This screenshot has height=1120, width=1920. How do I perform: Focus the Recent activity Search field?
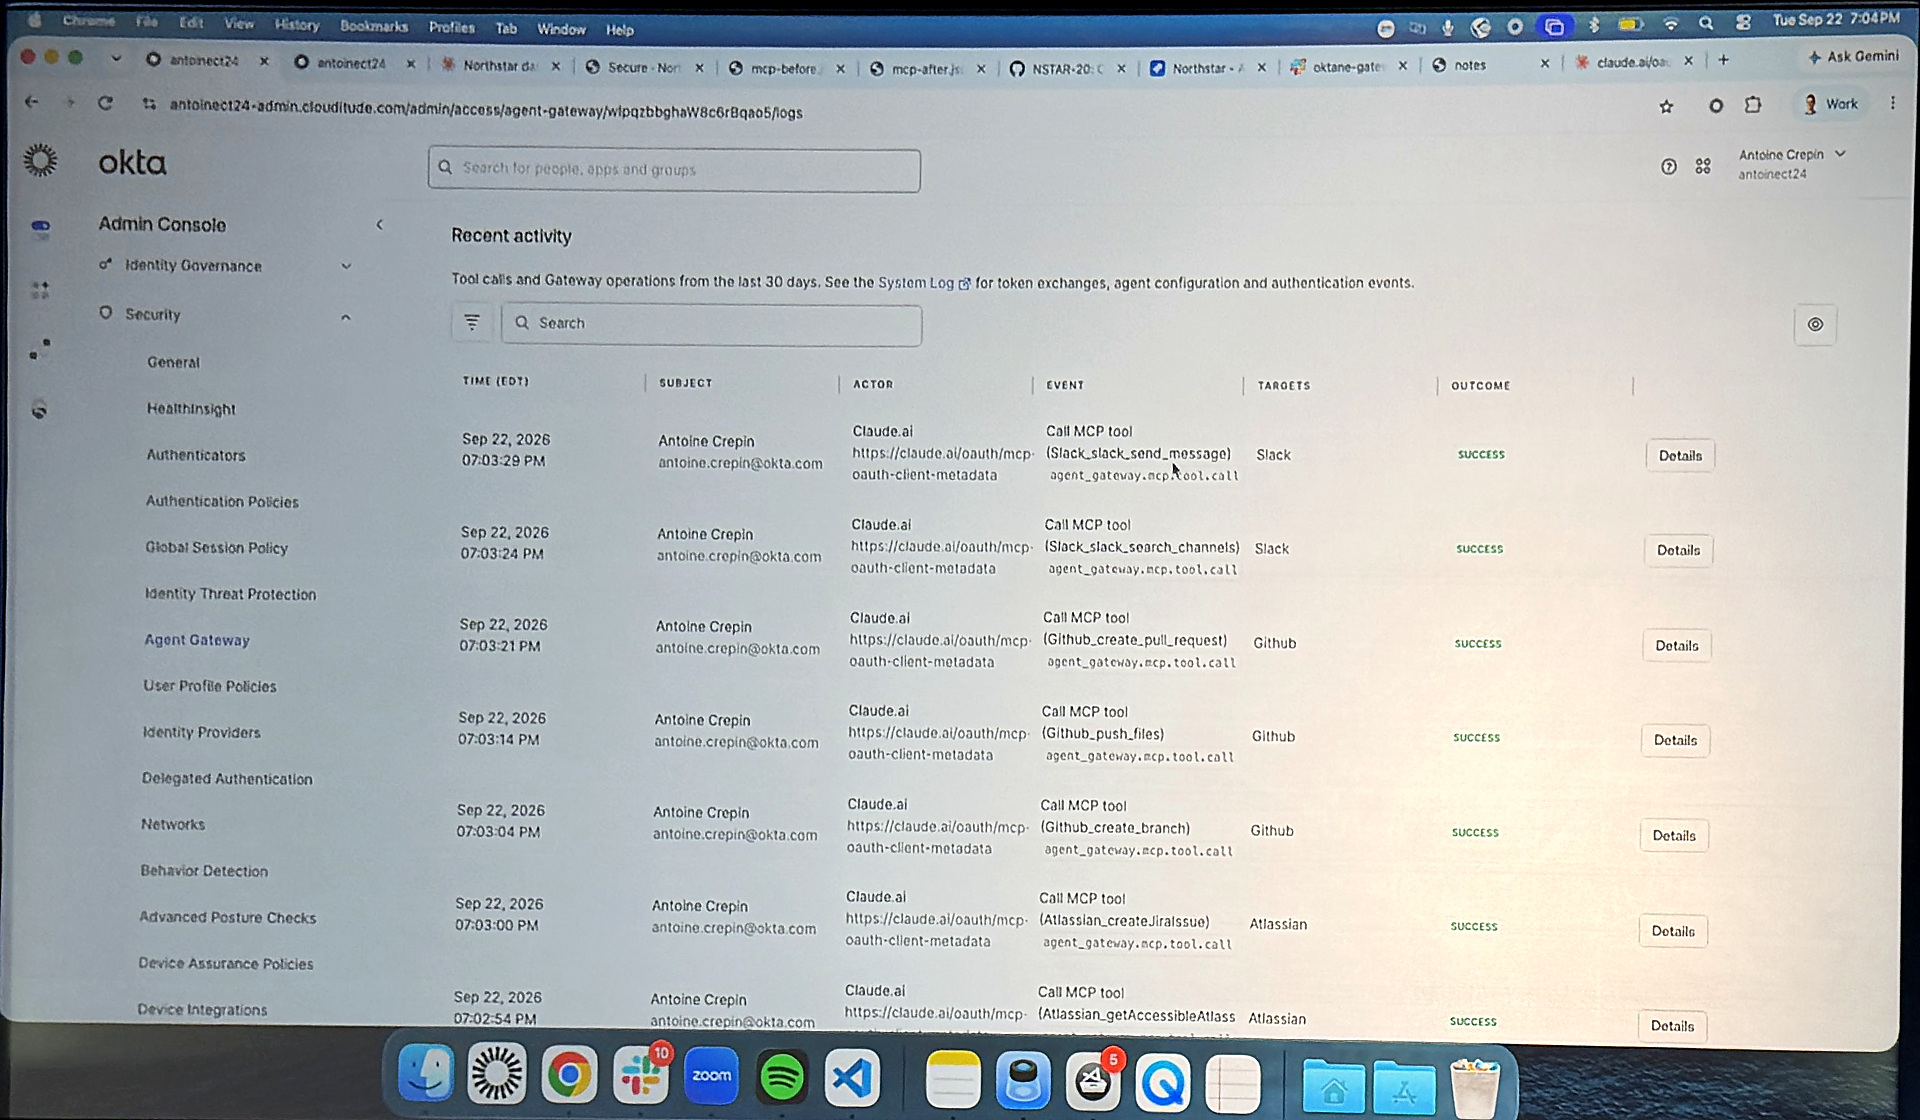(711, 324)
